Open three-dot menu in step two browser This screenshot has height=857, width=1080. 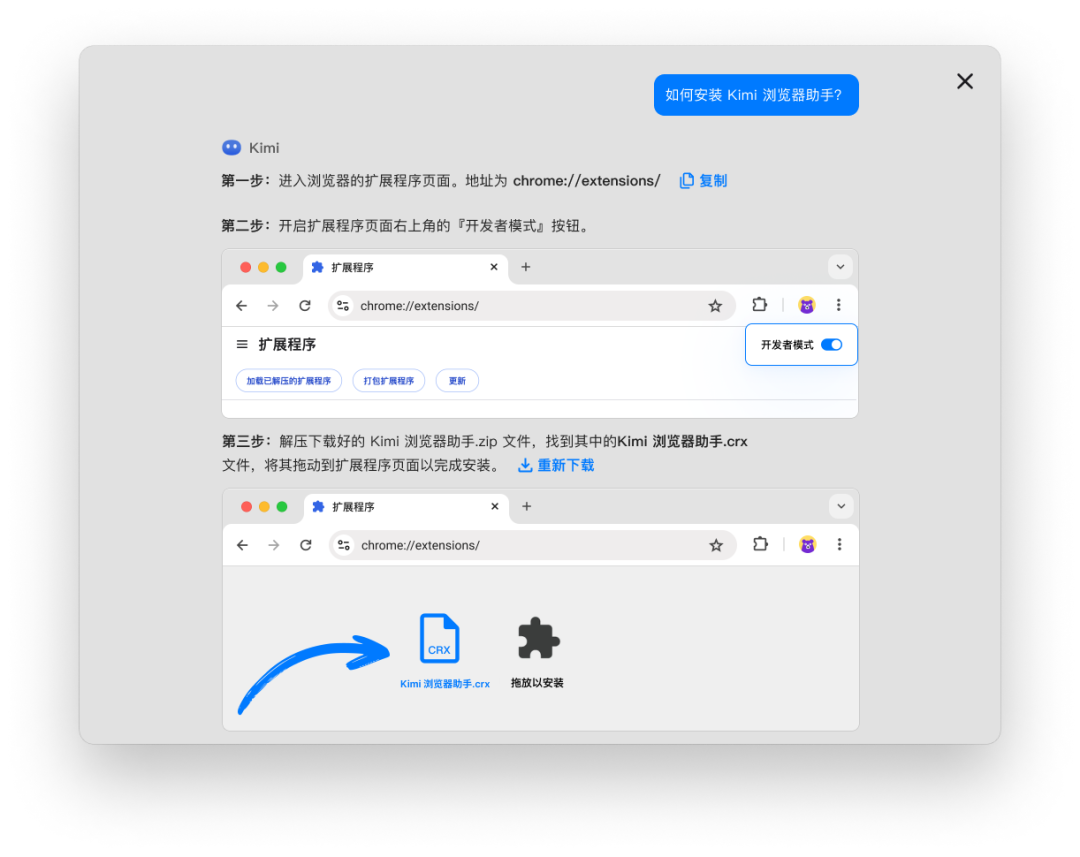838,305
